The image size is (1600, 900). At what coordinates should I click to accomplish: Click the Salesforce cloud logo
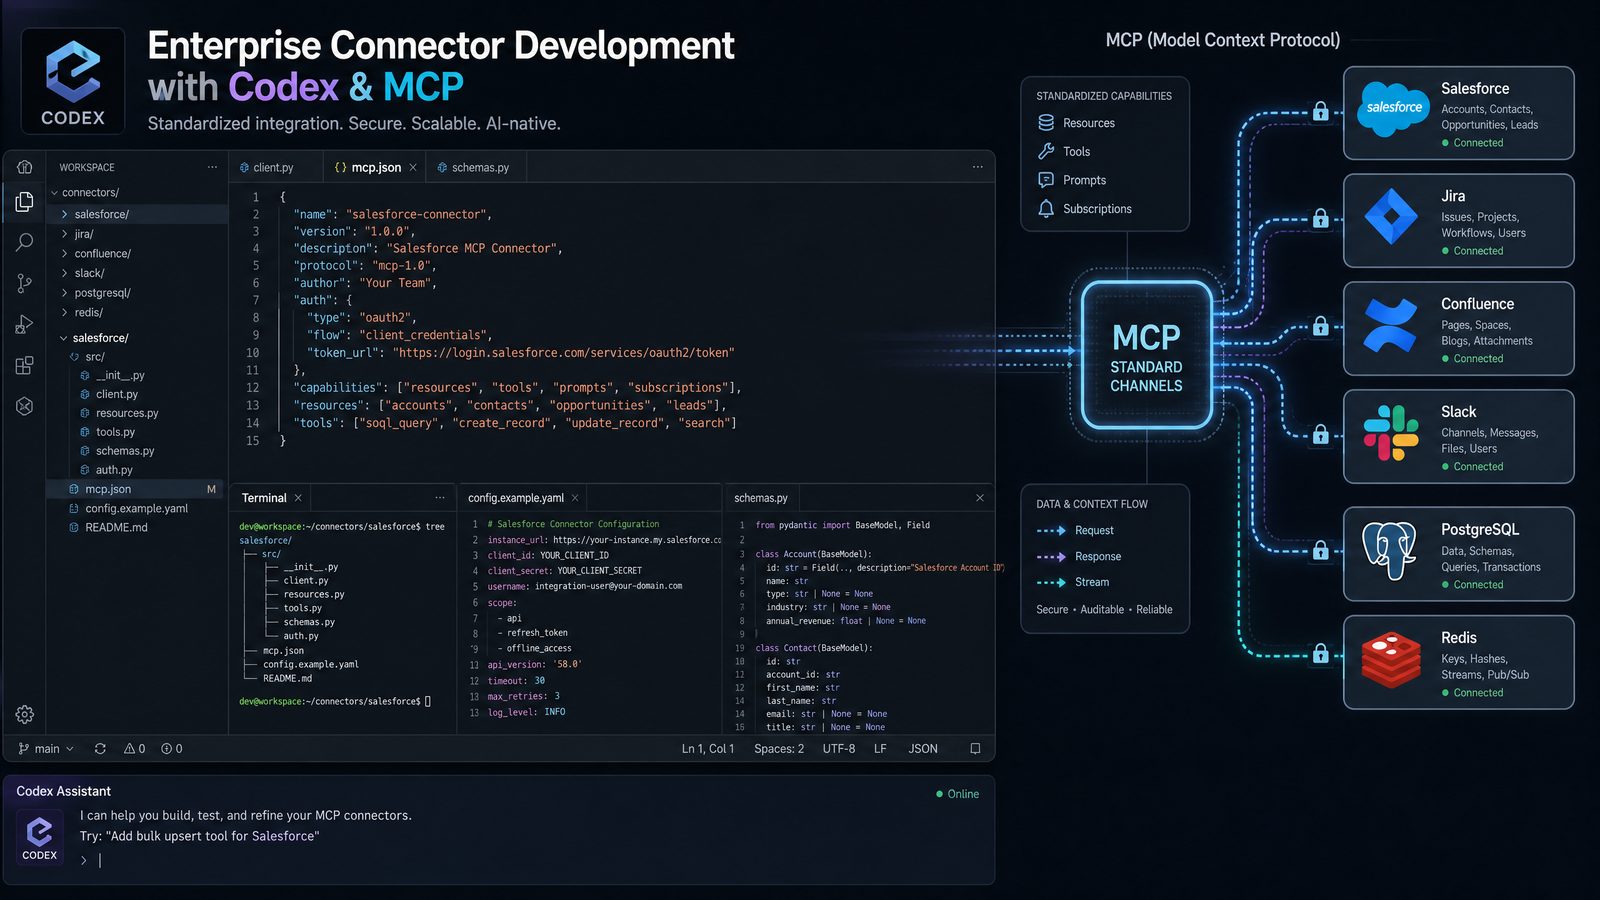[1393, 108]
